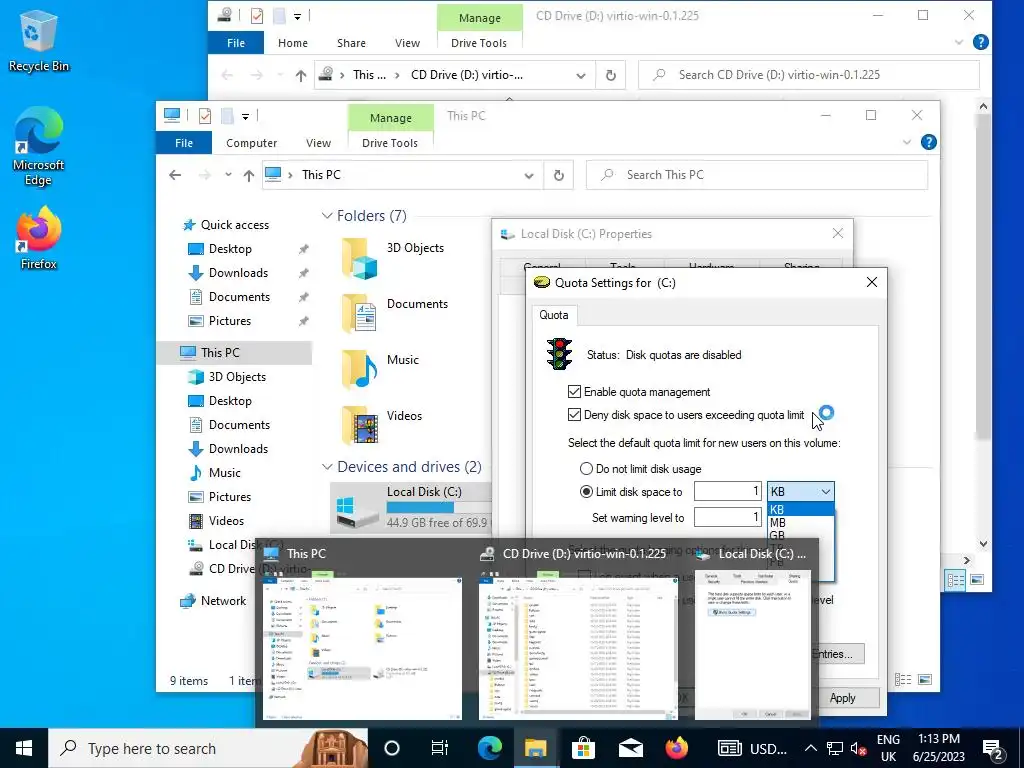Open the View tab in This PC window
The height and width of the screenshot is (768, 1024).
point(318,142)
